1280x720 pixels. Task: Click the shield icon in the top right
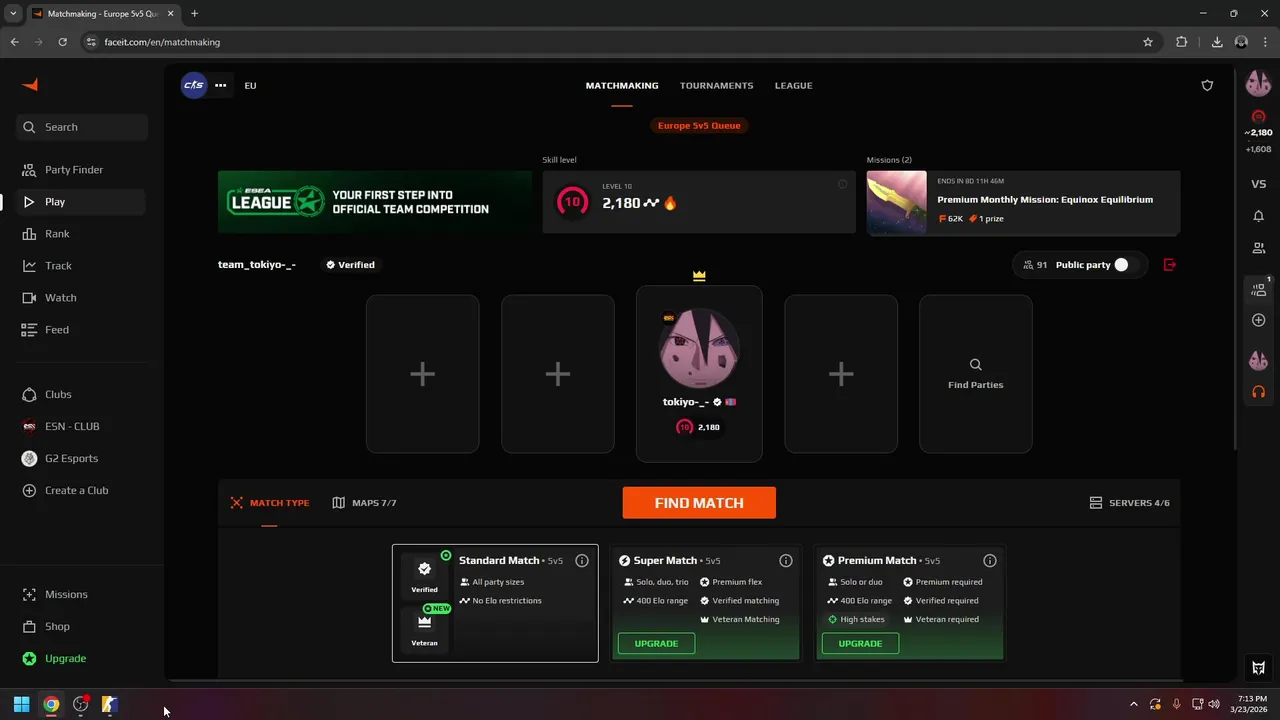point(1207,85)
